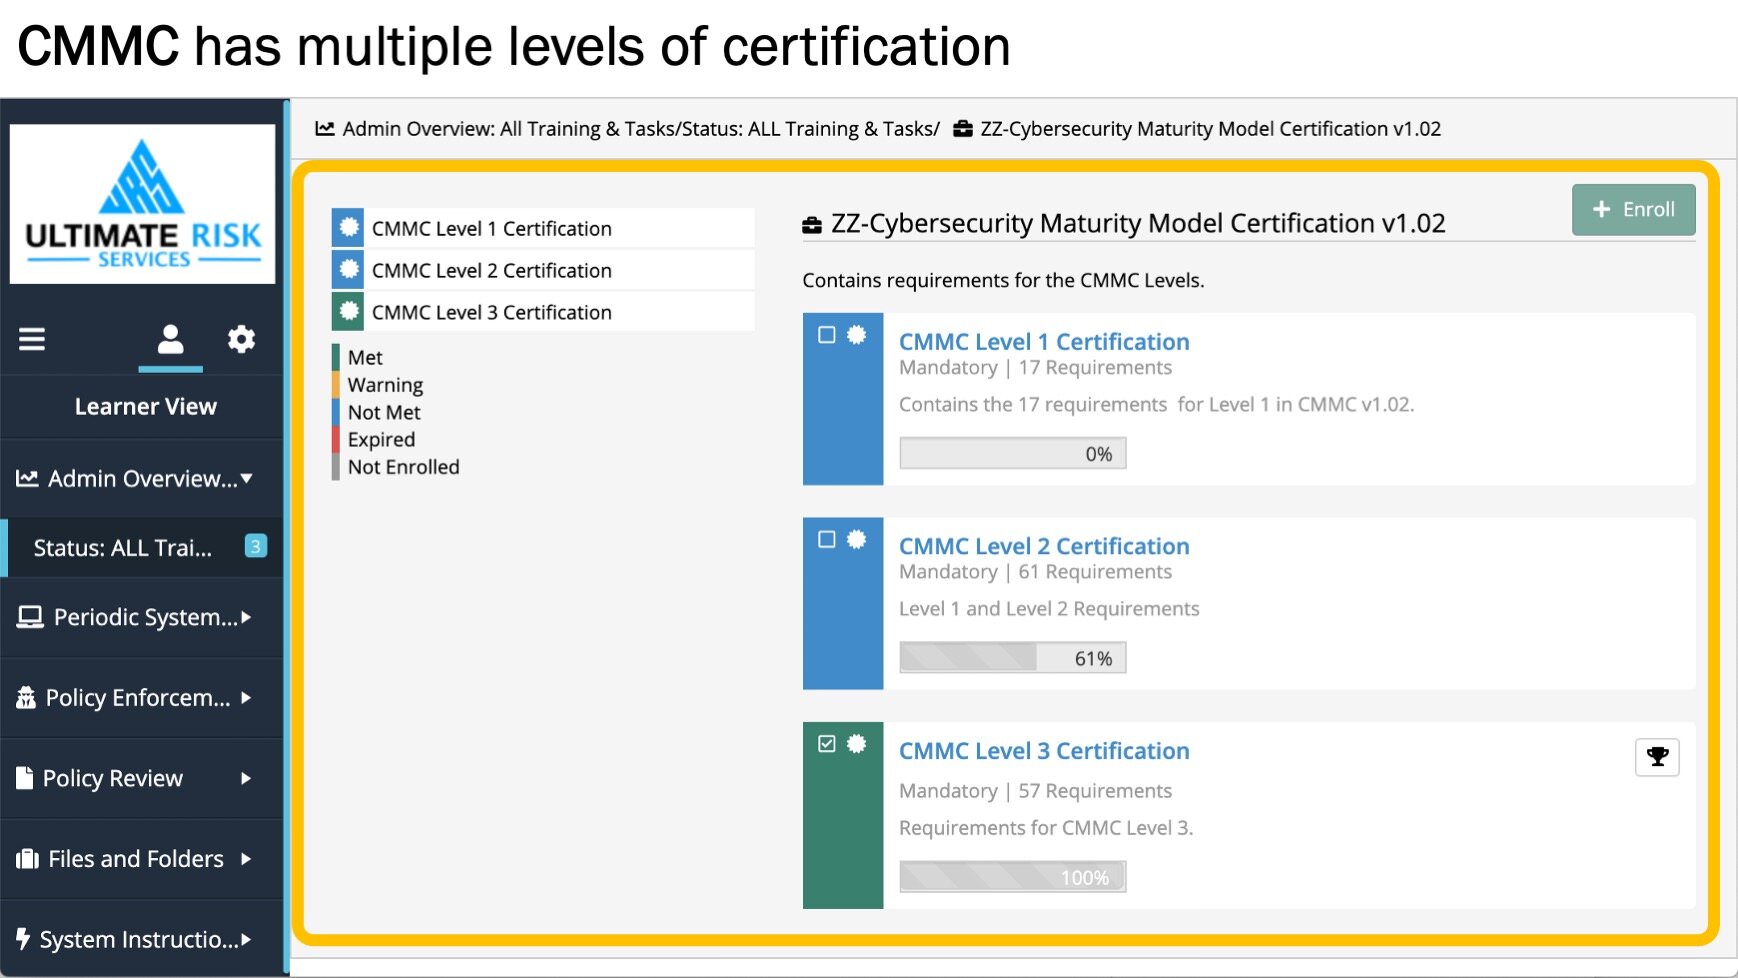Click the 100% progress bar for Level 3

pos(1013,877)
